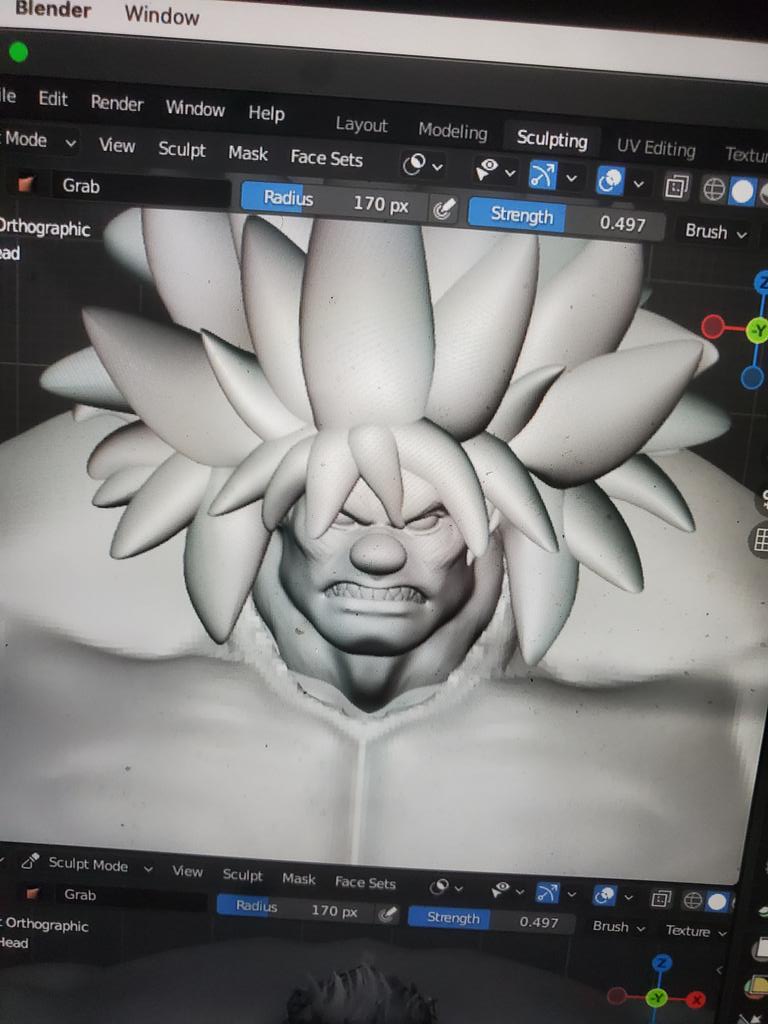
Task: Open the Mode dropdown in upper viewport
Action: pyautogui.click(x=39, y=140)
